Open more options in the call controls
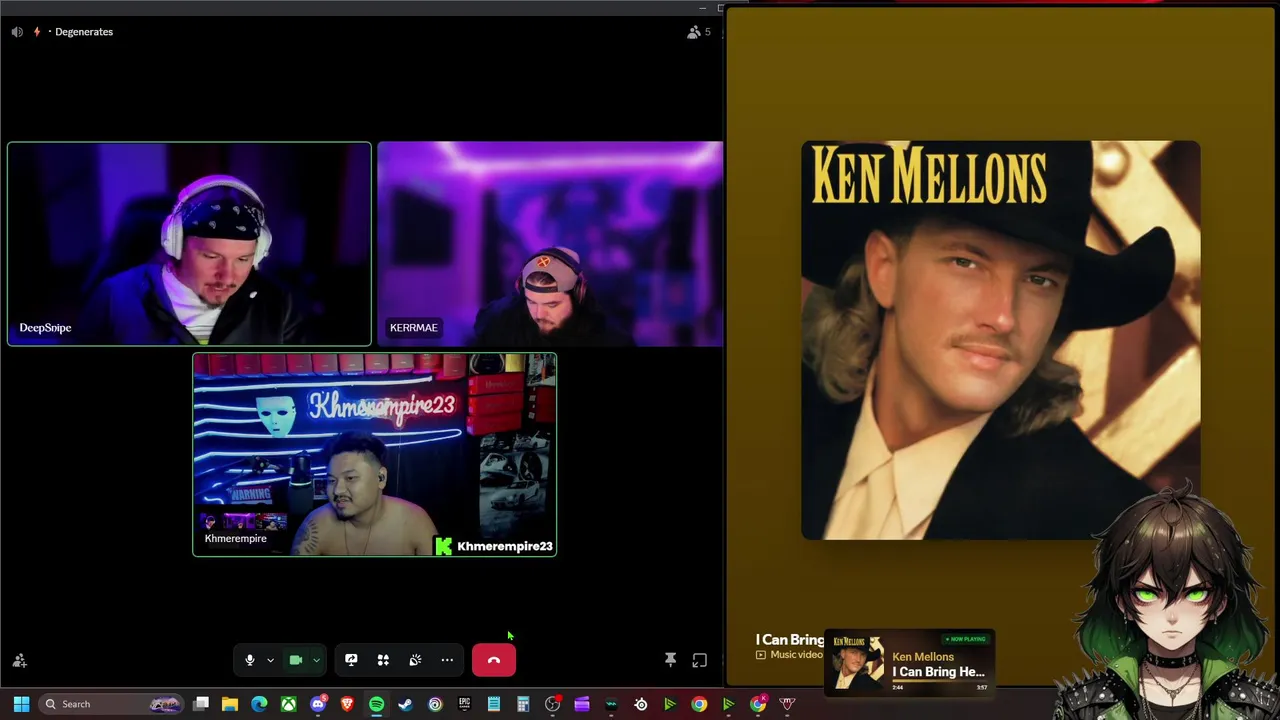This screenshot has height=720, width=1280. coord(447,660)
